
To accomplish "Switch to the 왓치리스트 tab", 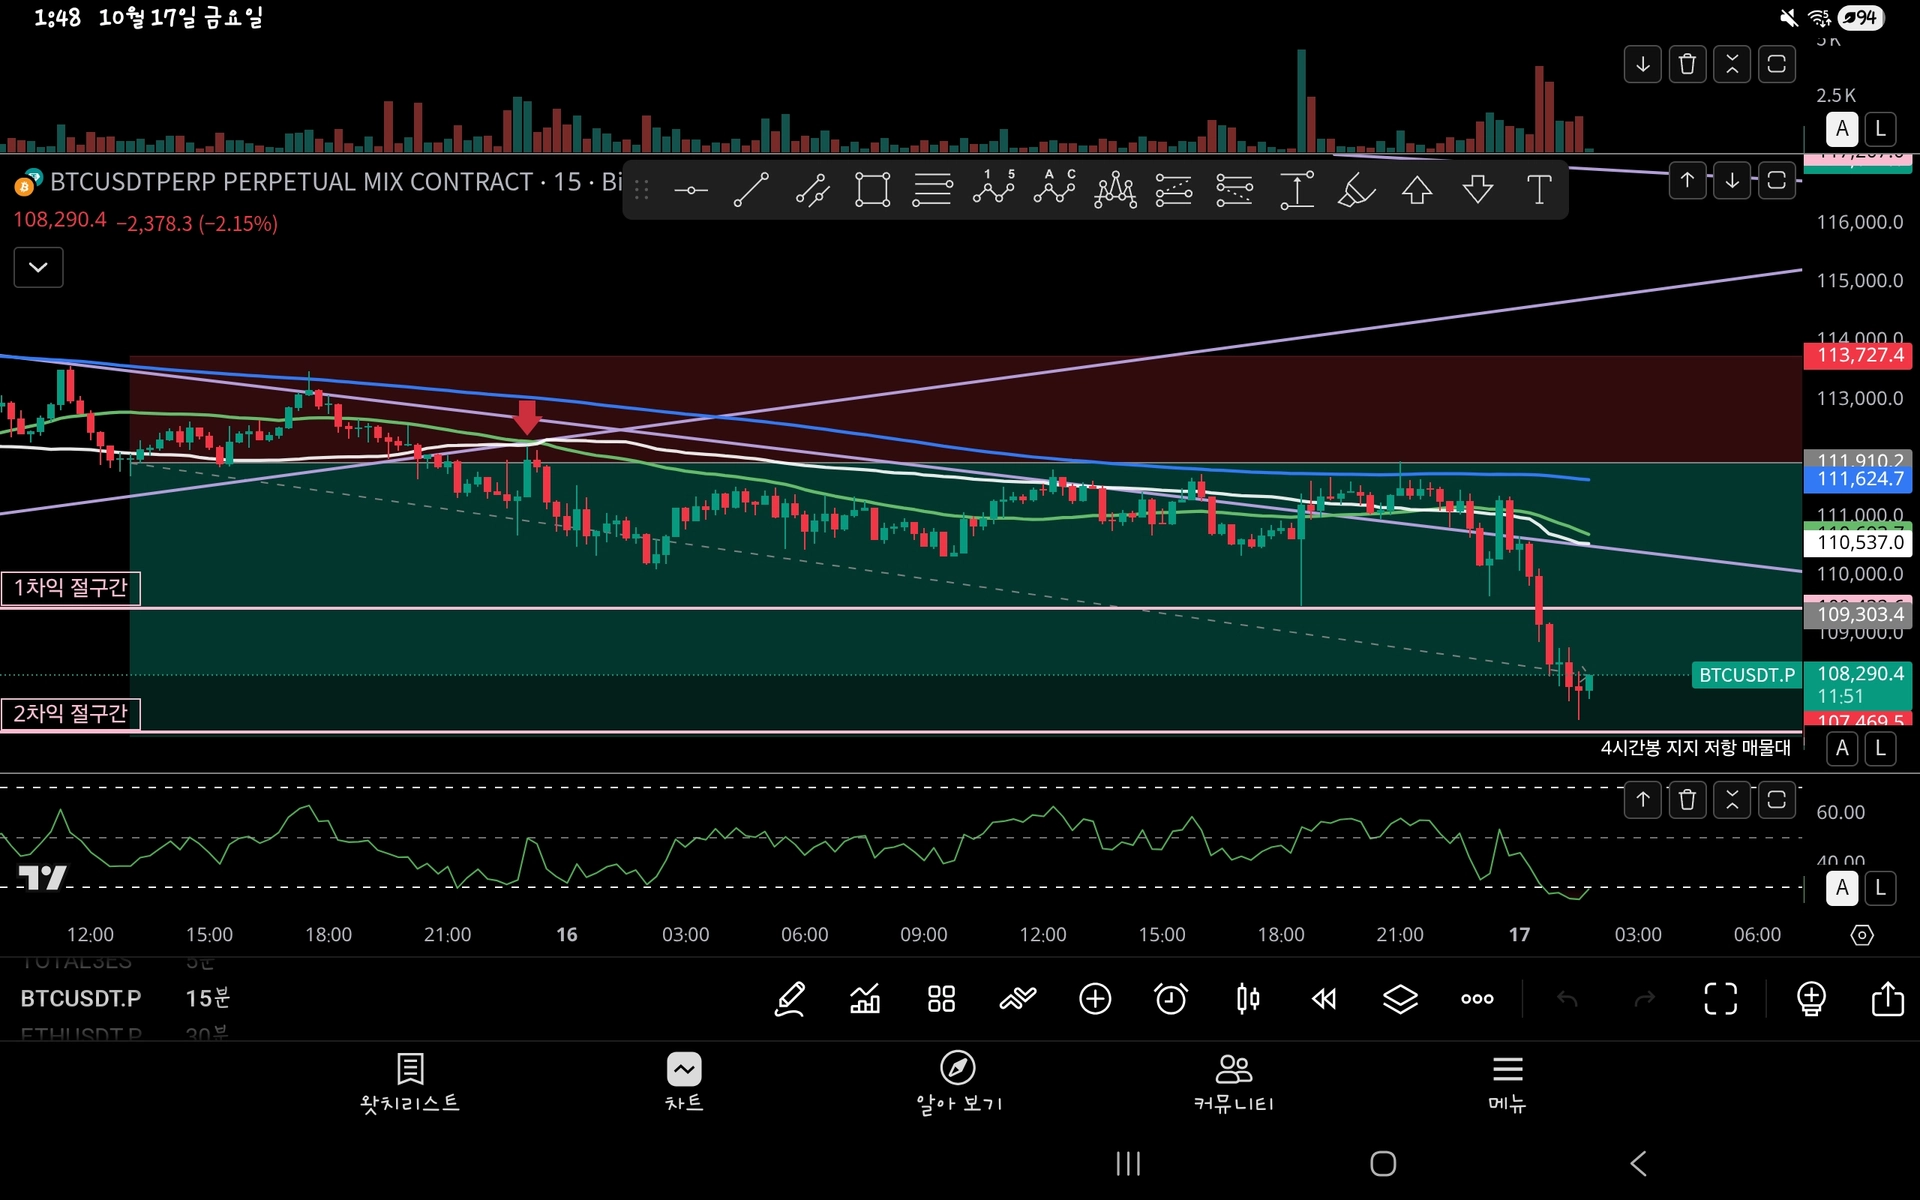I will (410, 1082).
